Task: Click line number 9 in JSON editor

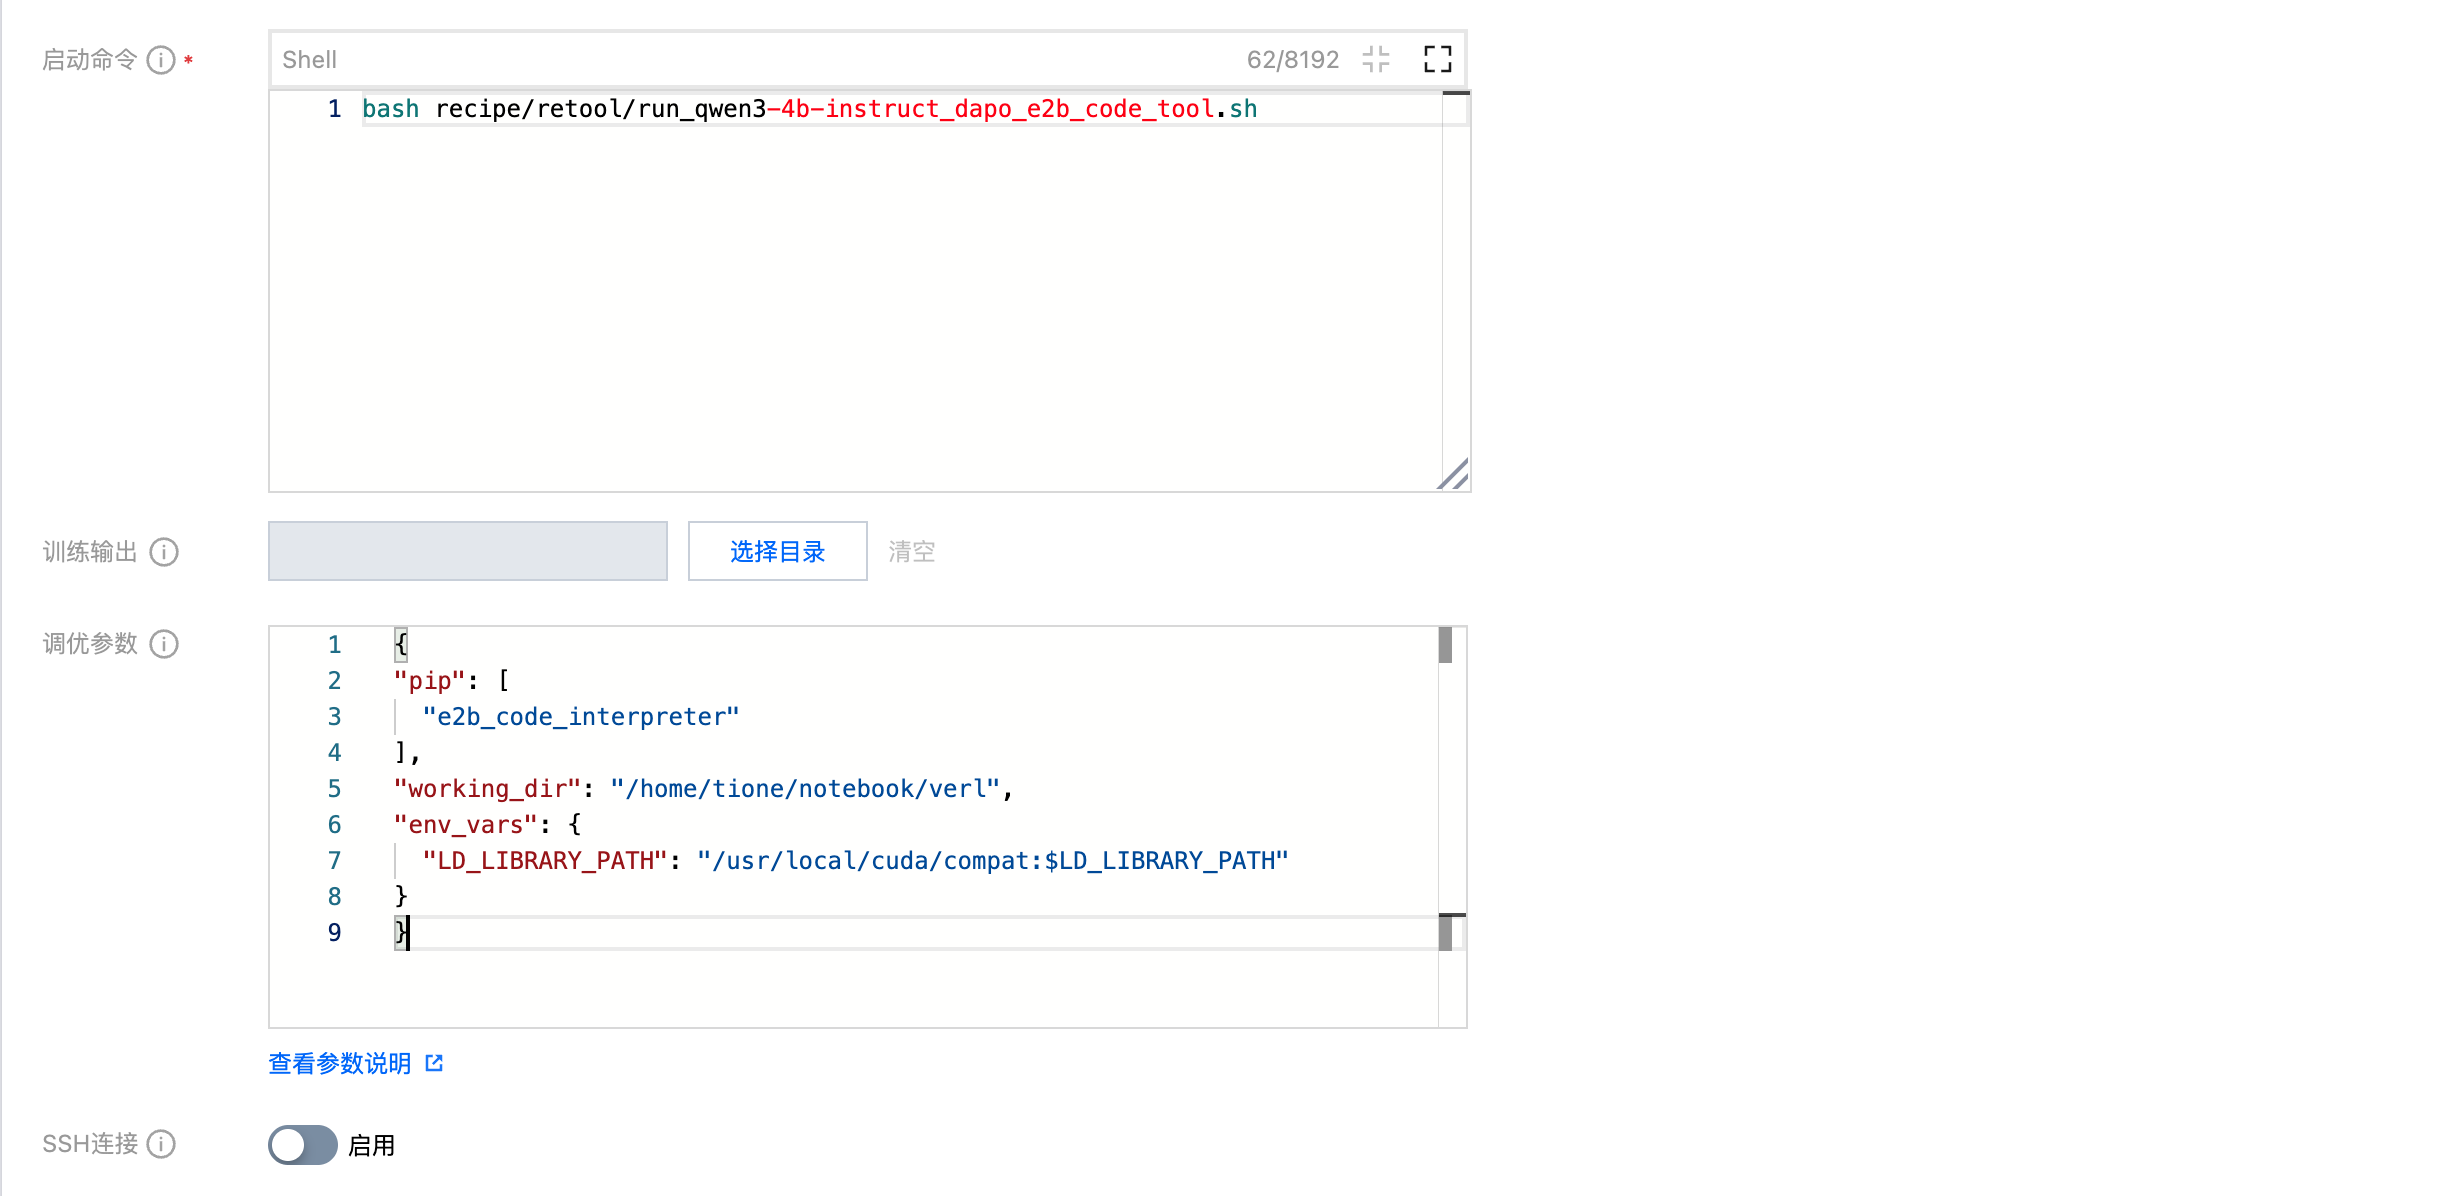Action: pyautogui.click(x=334, y=933)
